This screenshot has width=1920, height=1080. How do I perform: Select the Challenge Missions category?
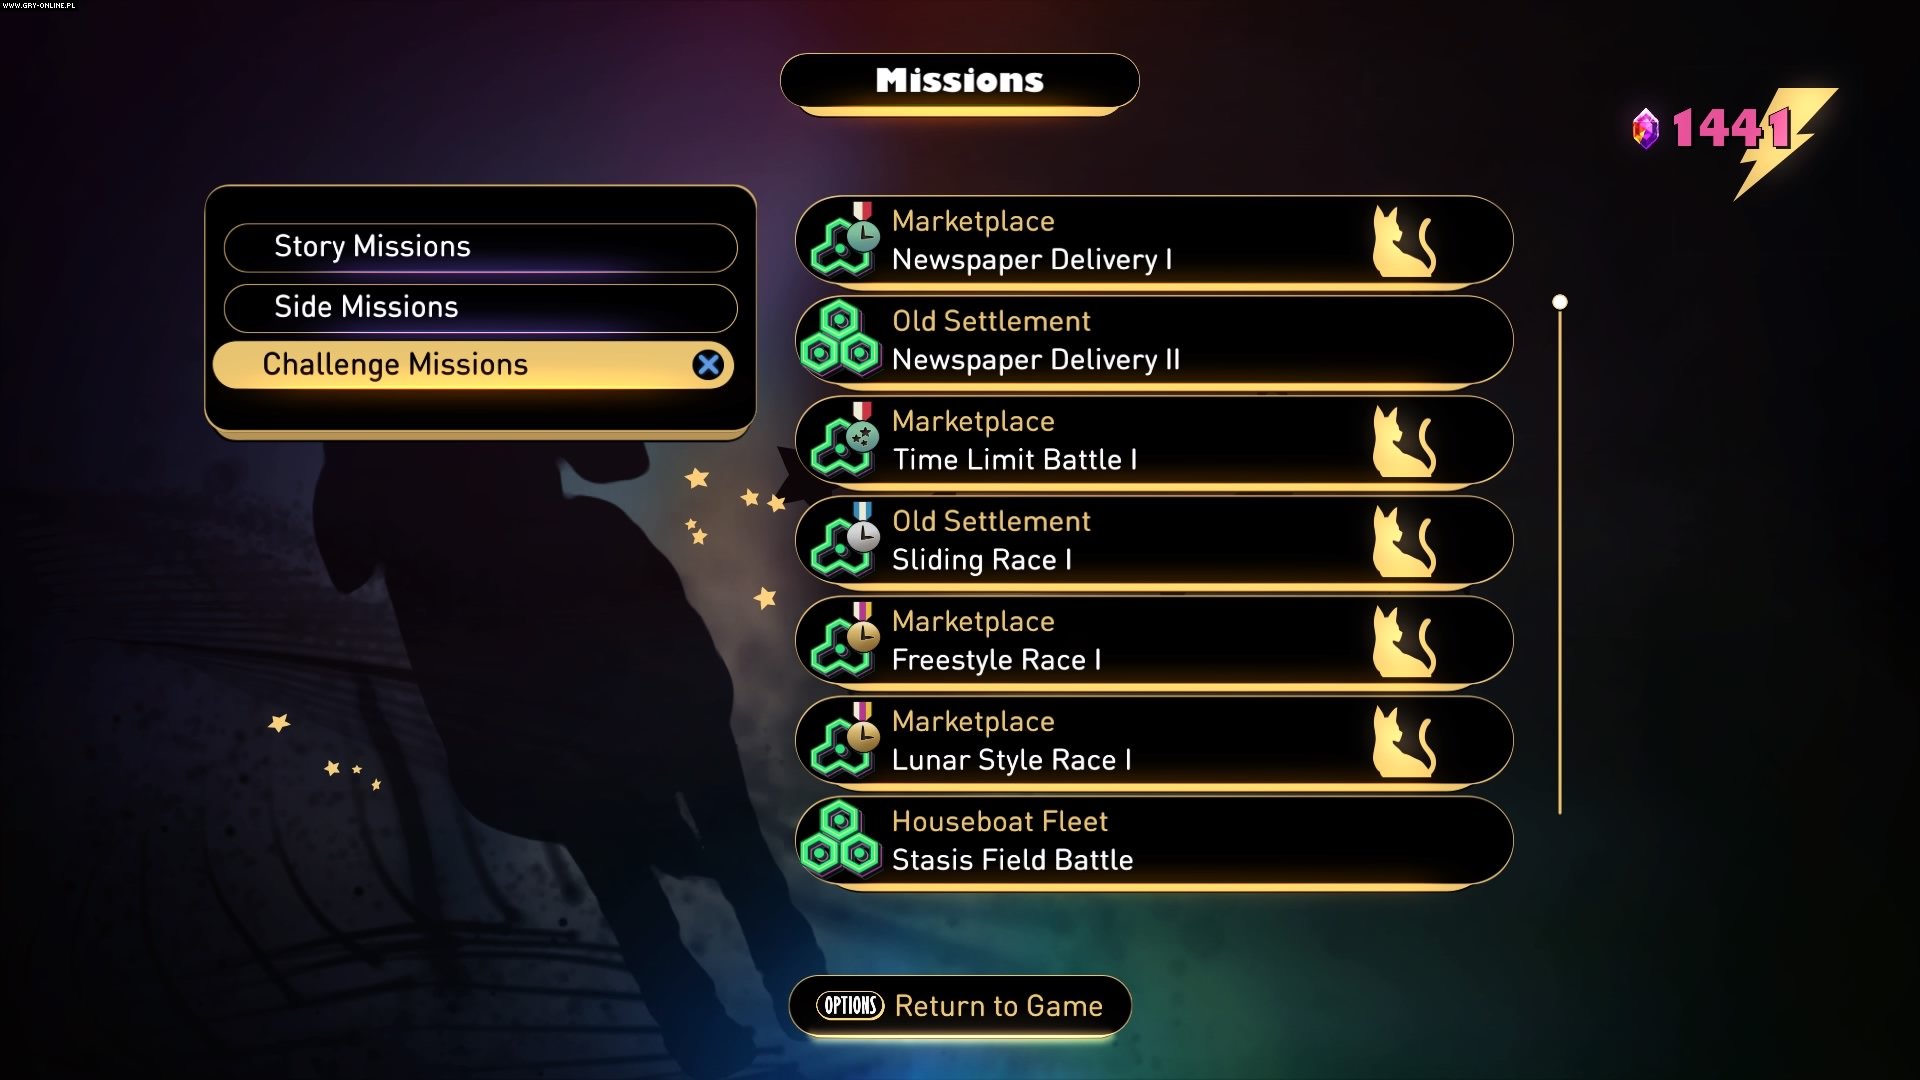[473, 365]
